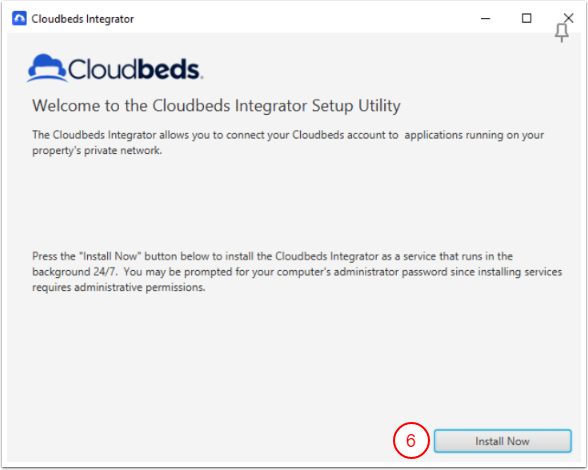Click the red circled number 6 marker

[x=411, y=440]
